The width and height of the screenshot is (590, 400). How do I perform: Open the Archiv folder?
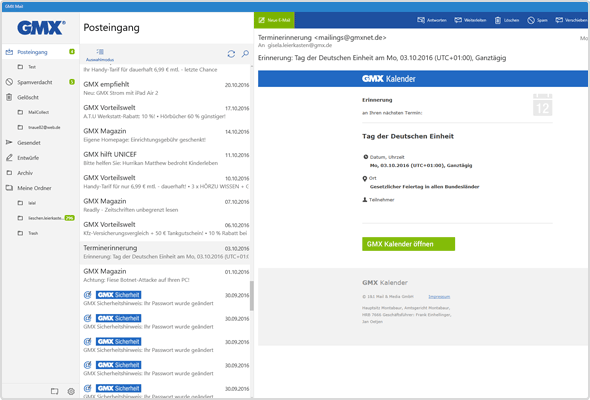[40, 173]
